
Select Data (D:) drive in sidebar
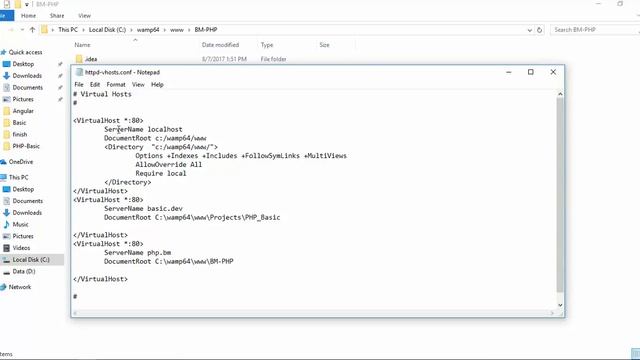tap(24, 271)
